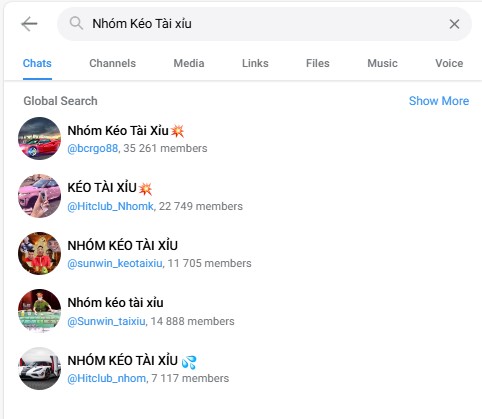
Task: Open avatar of @Hitclub_Nhomk group
Action: click(39, 196)
